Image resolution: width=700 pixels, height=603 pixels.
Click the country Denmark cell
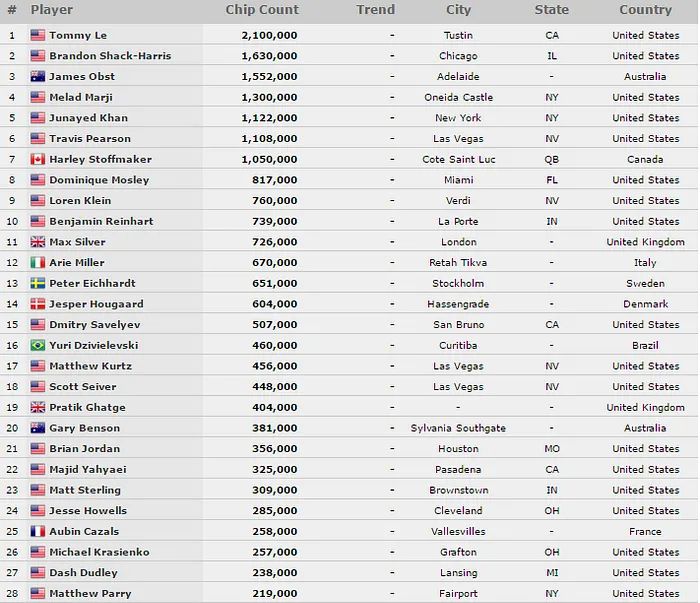pyautogui.click(x=646, y=304)
